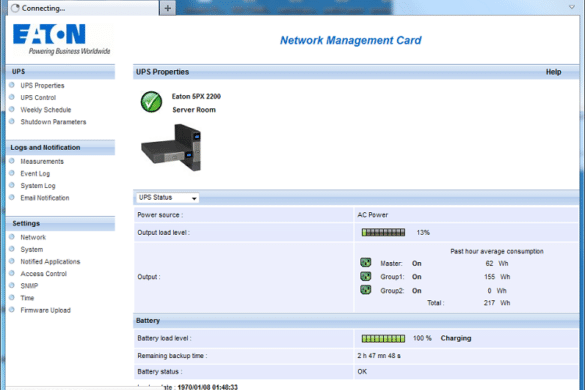Open UPS Control page
This screenshot has width=585, height=390.
pos(38,97)
